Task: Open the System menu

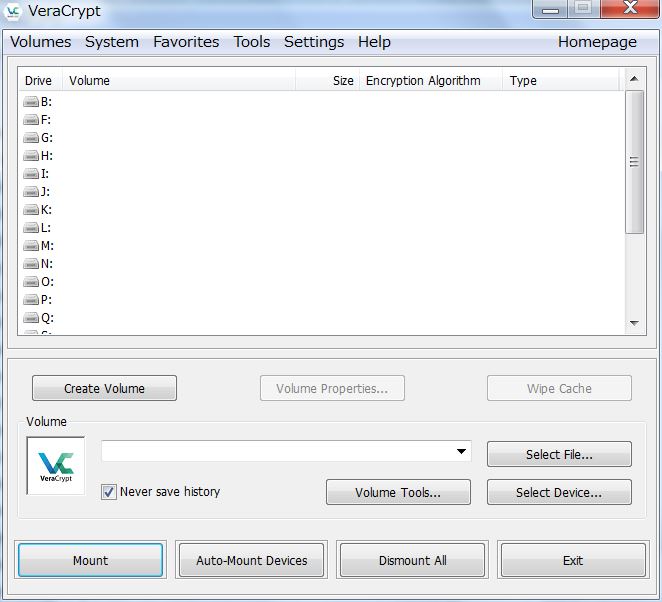Action: [112, 42]
